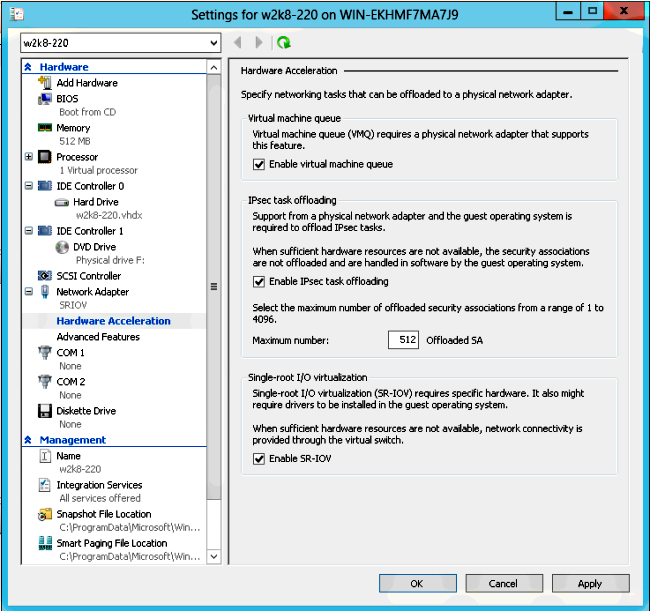Toggle Enable virtual machine queue checkbox
Screen dimensions: 650x611
259,165
